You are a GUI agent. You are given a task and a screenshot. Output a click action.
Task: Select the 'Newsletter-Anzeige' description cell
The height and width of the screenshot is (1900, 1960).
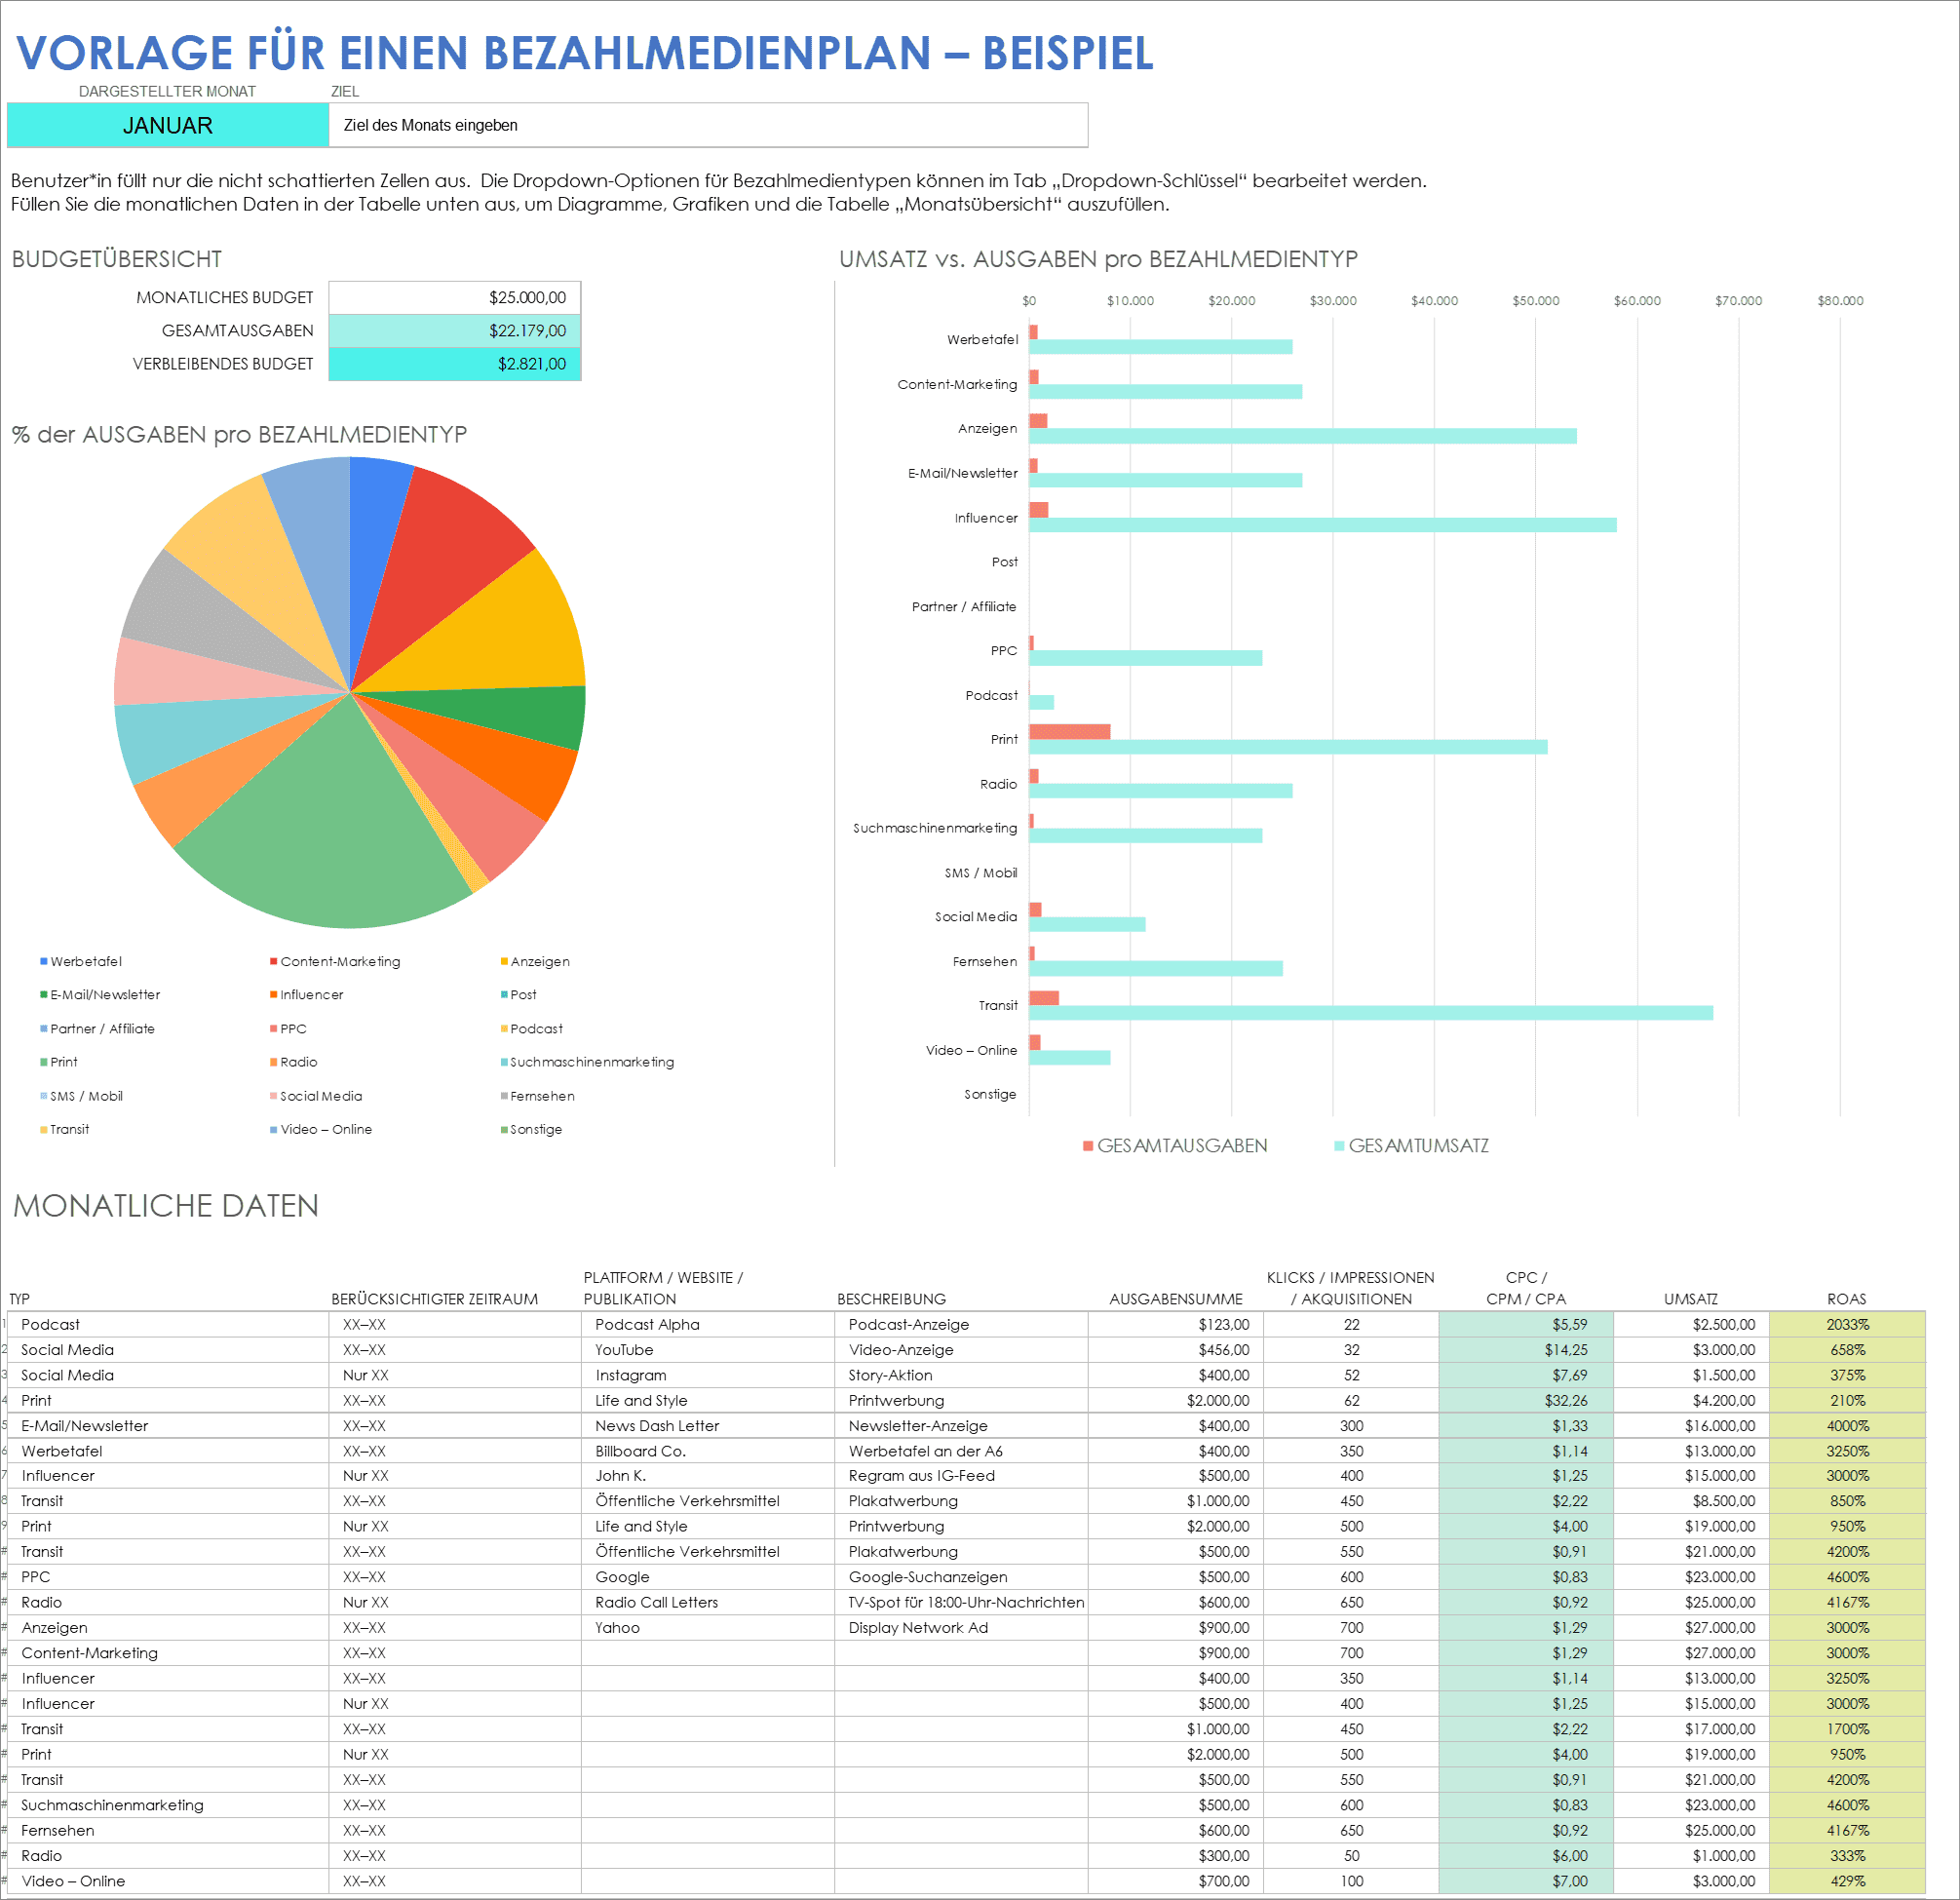coord(961,1426)
